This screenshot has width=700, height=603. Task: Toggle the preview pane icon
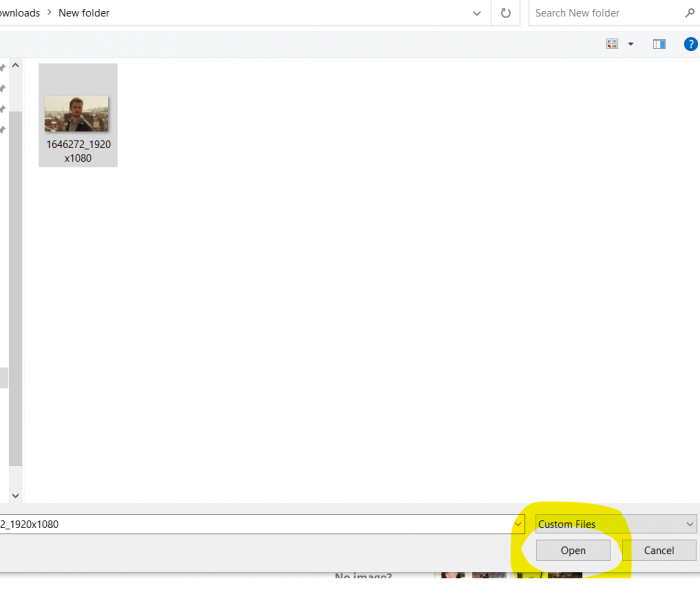(x=659, y=44)
